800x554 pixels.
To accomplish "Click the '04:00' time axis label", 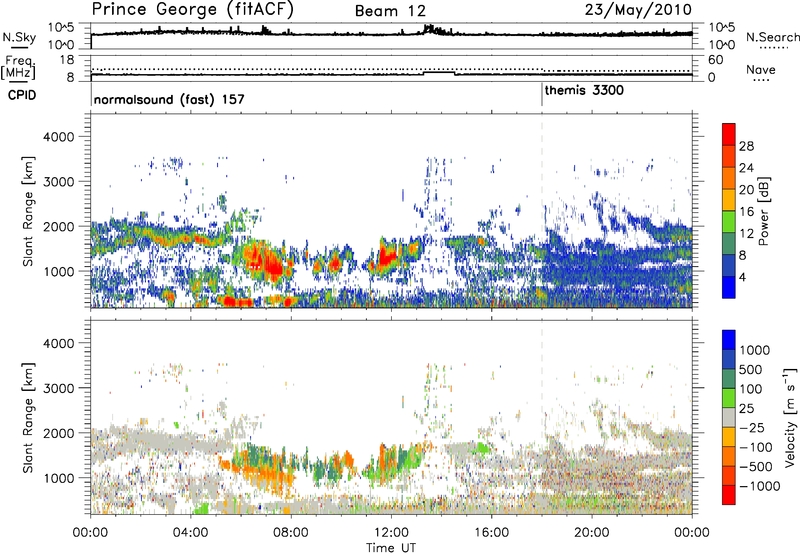I will pos(190,533).
